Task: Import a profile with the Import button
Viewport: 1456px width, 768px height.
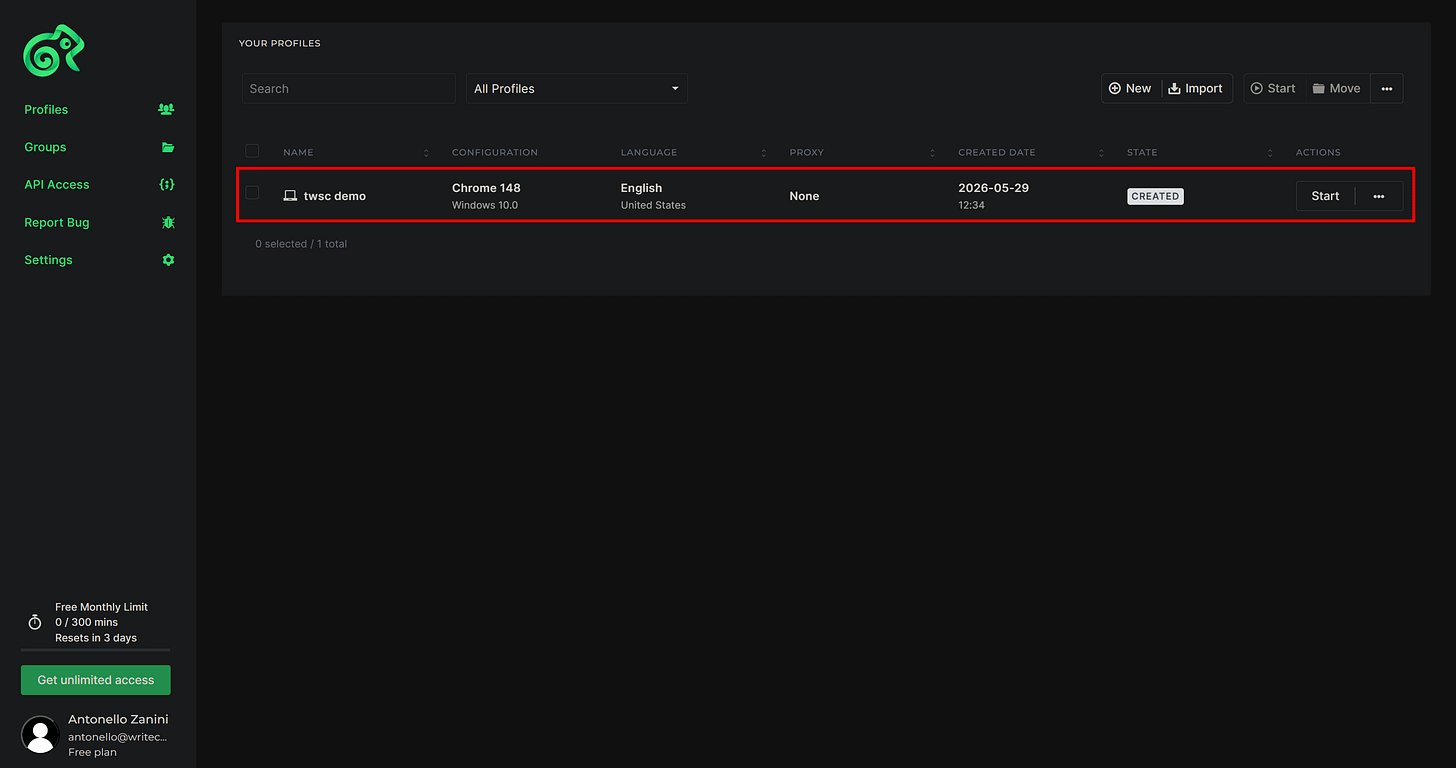Action: (1197, 88)
